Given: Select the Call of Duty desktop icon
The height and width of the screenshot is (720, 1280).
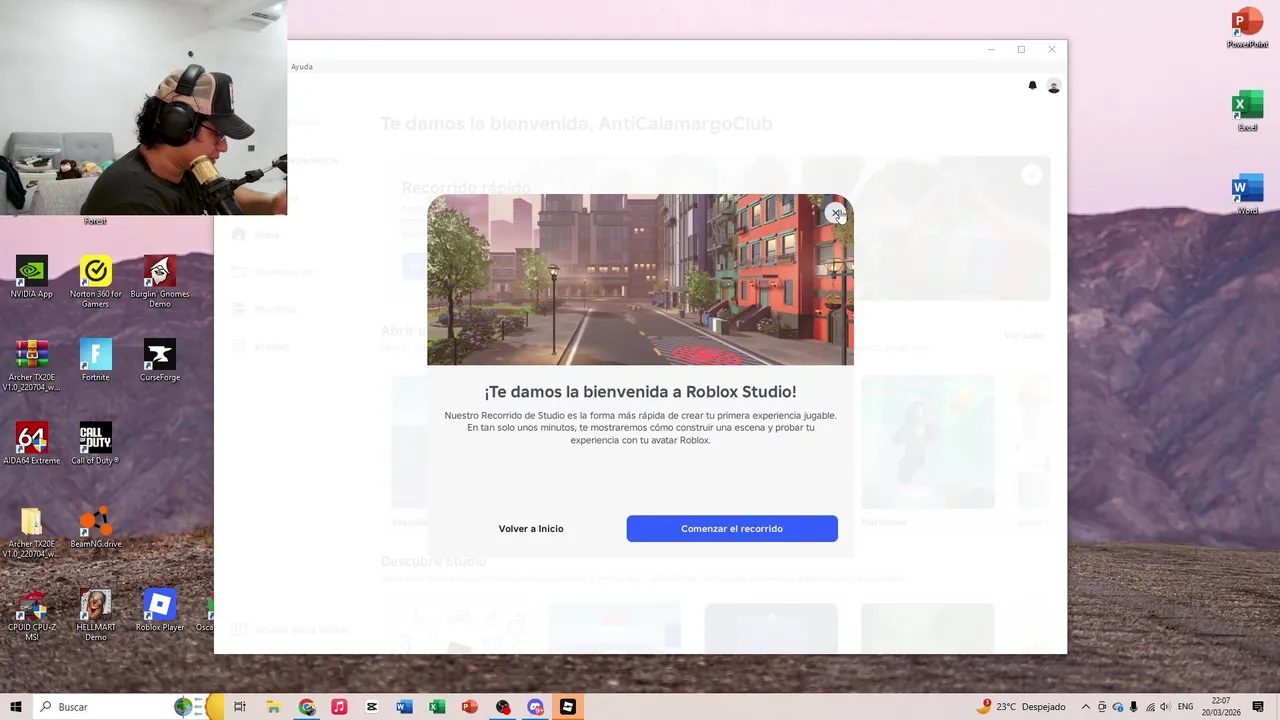Looking at the screenshot, I should pos(96,443).
